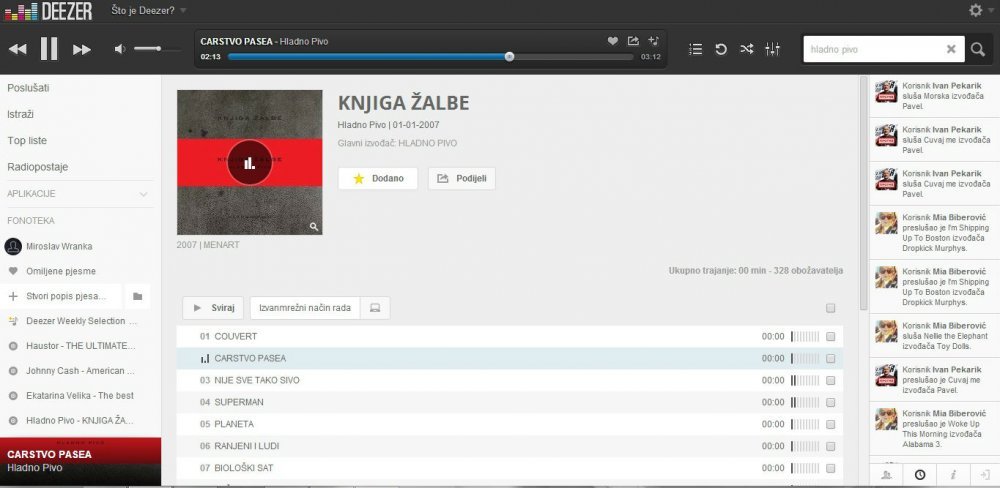This screenshot has height=488, width=1000.
Task: Share the currently playing track
Action: point(633,41)
